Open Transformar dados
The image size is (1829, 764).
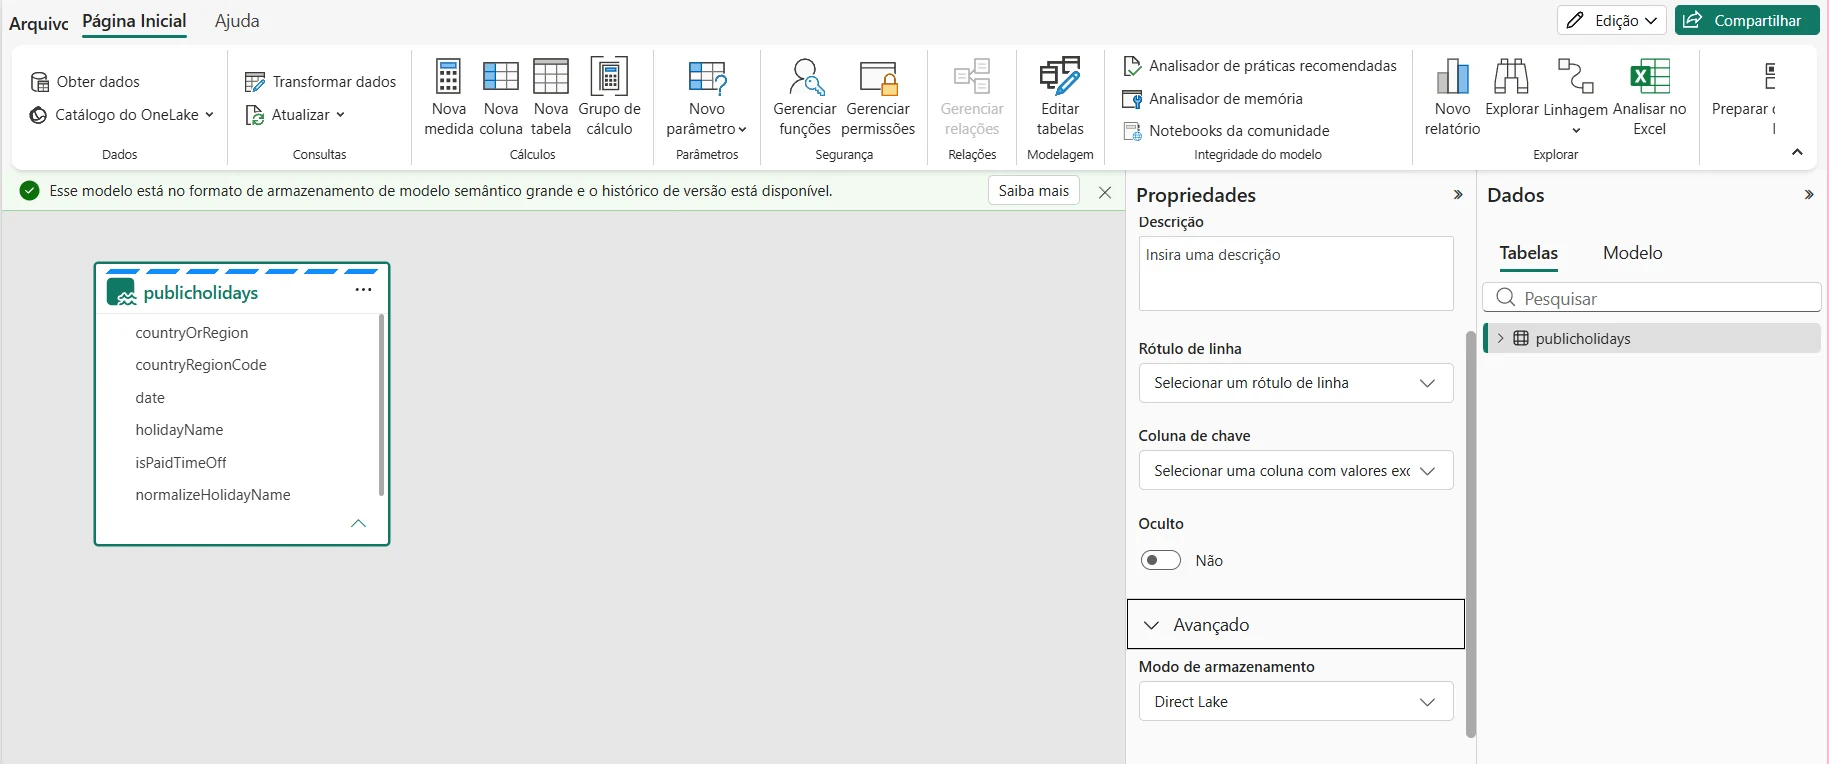(x=321, y=82)
